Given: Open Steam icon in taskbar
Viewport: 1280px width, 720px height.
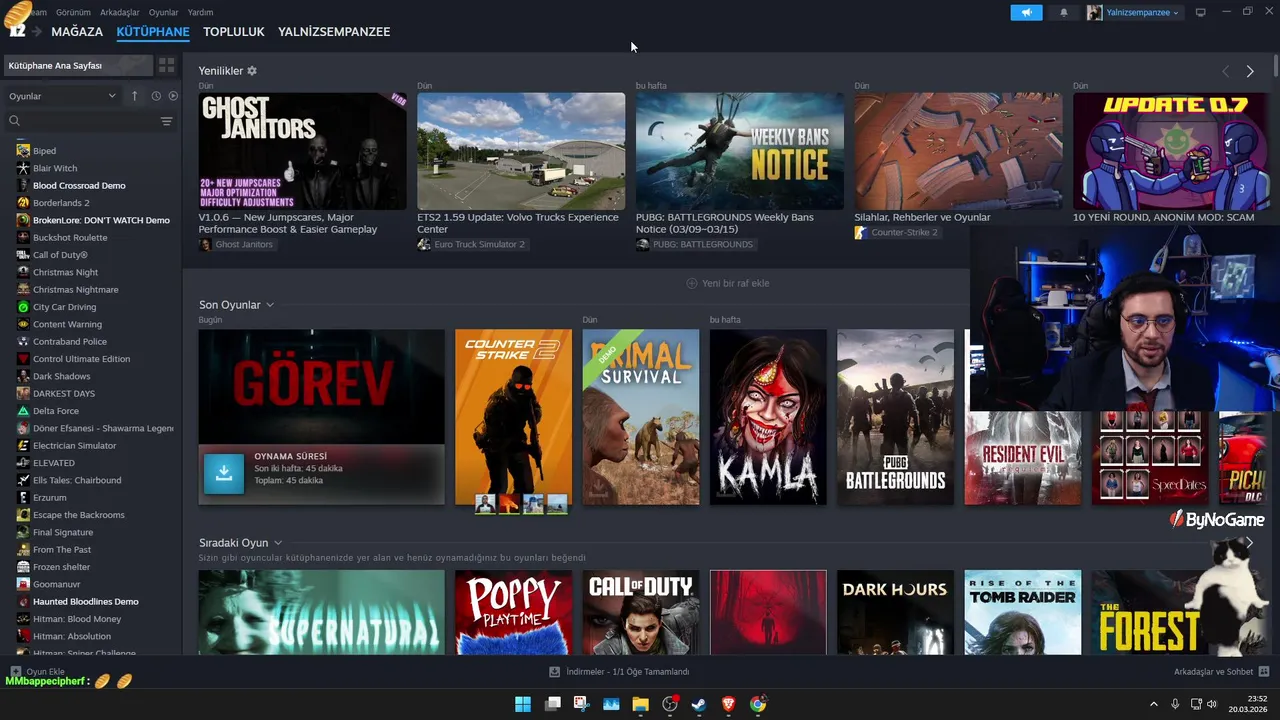Looking at the screenshot, I should (699, 704).
